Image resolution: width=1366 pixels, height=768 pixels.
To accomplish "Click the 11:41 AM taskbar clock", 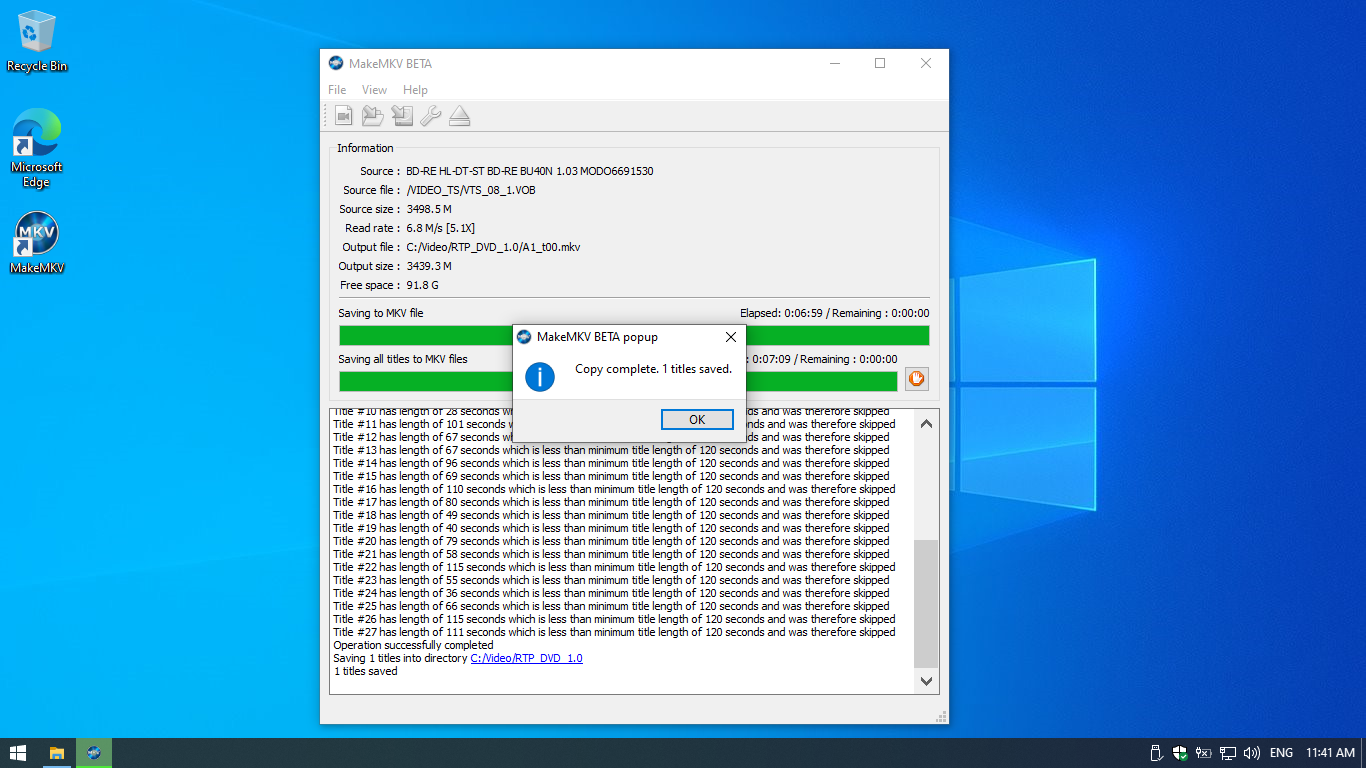I will pos(1330,753).
